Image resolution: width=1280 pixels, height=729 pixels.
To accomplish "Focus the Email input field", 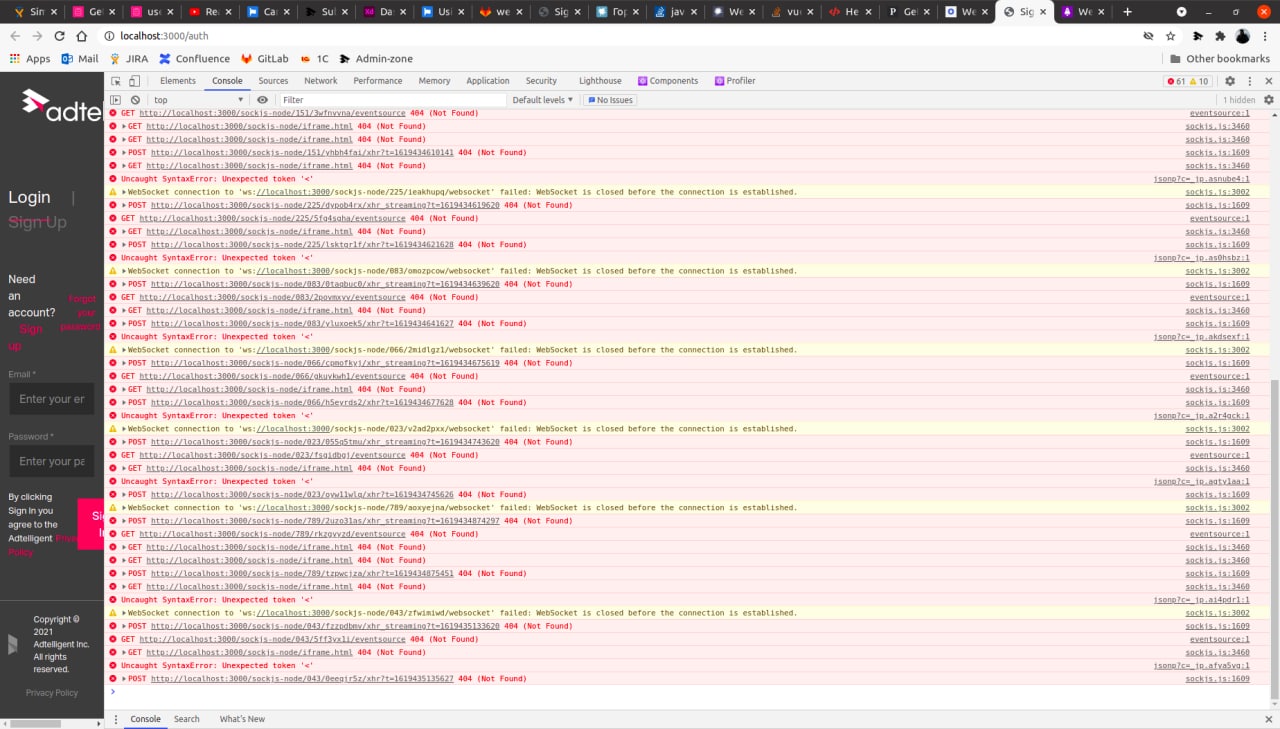I will coord(52,399).
